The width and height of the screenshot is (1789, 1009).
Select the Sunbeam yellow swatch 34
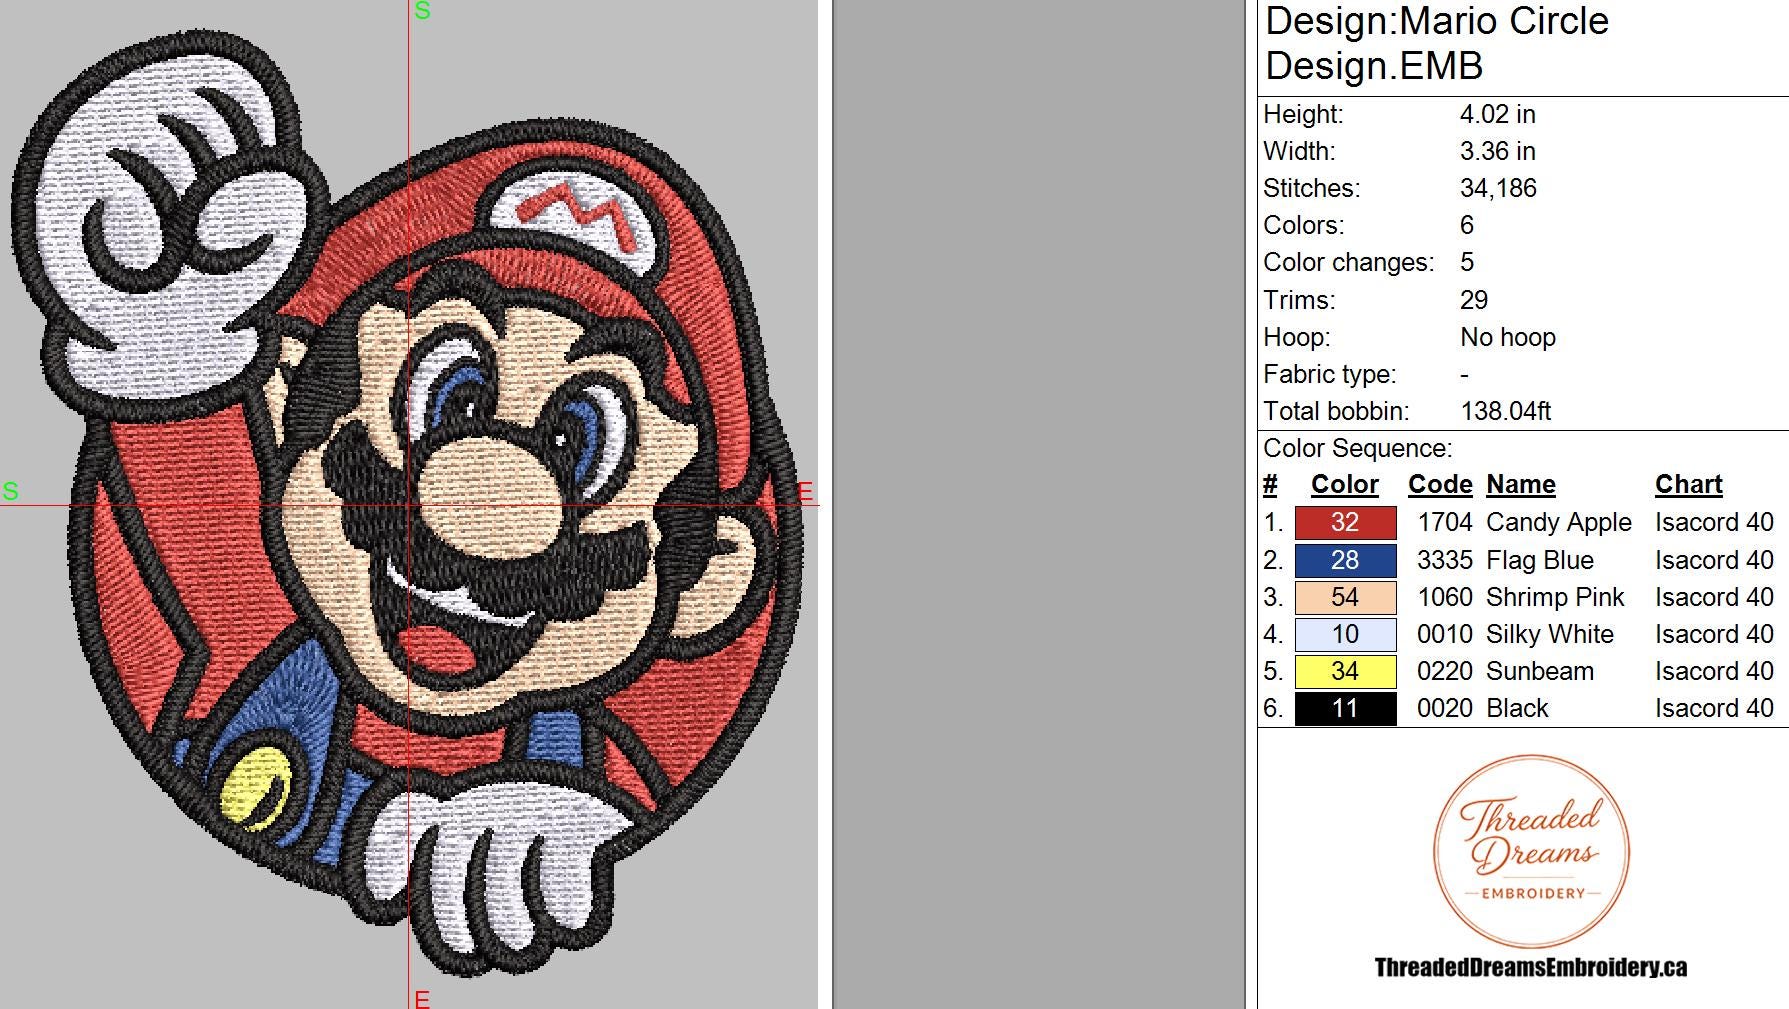tap(1345, 671)
